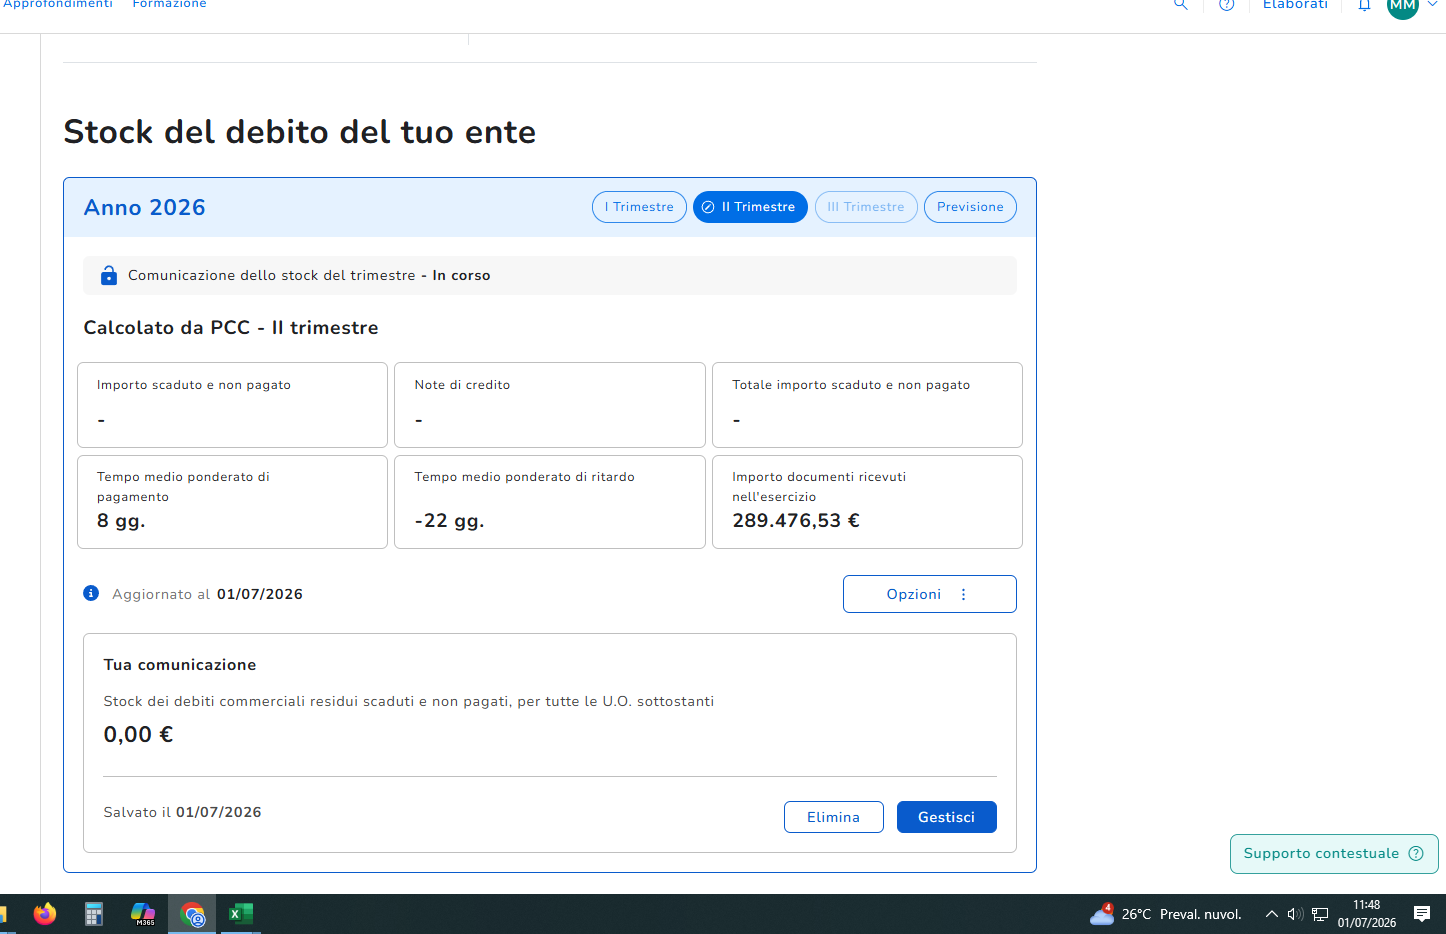Open Supporto contestuale help button

(1334, 854)
